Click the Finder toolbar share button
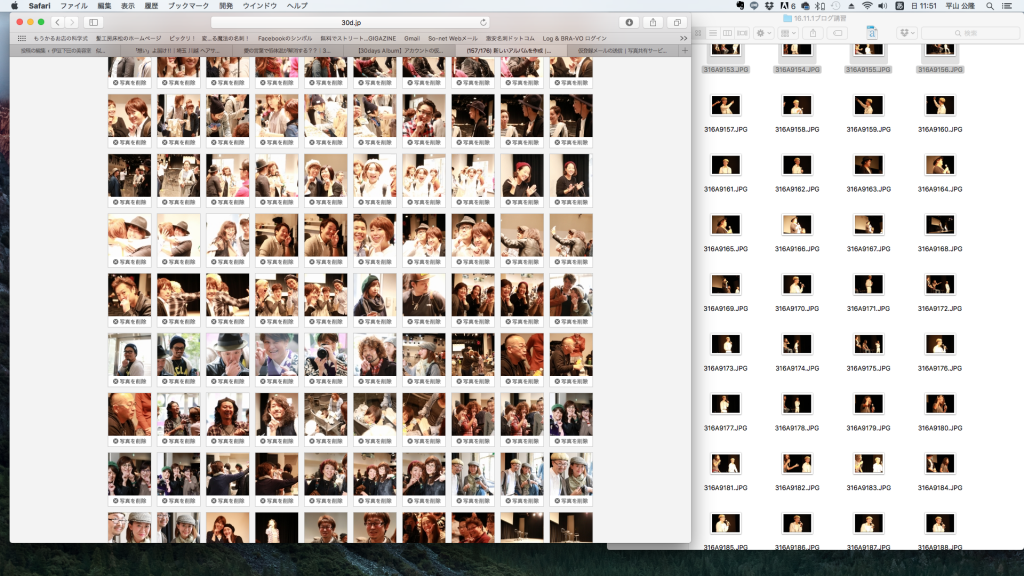The height and width of the screenshot is (576, 1024). (813, 33)
